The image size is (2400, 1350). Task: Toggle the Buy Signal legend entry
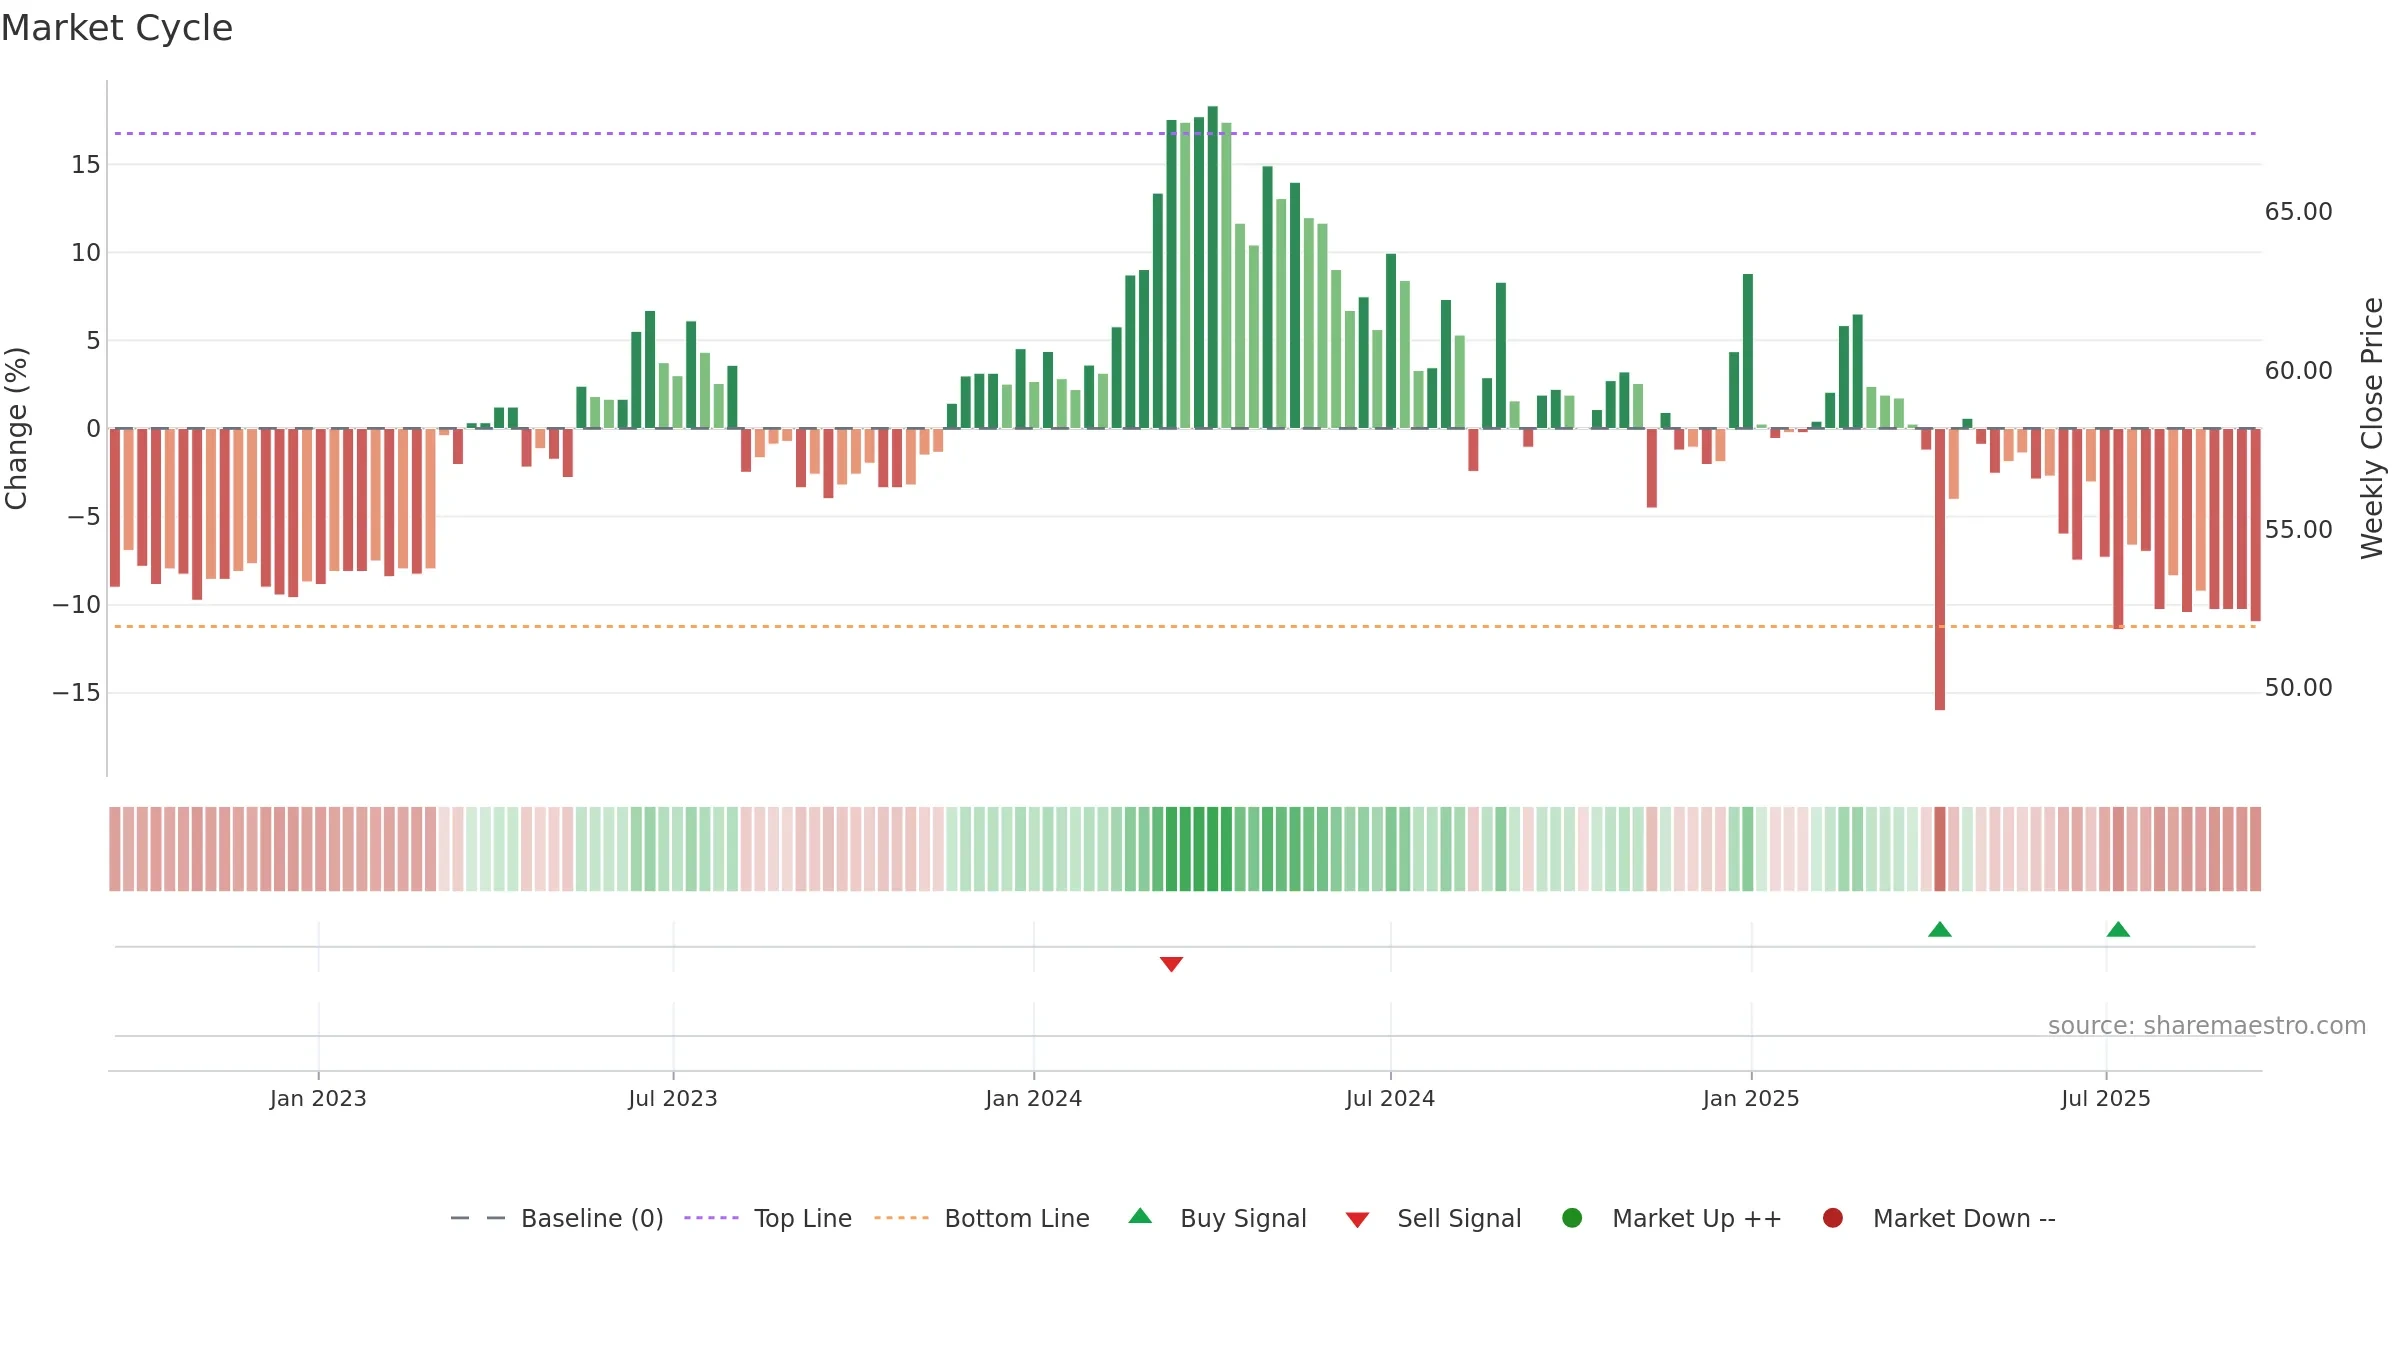coord(1217,1218)
